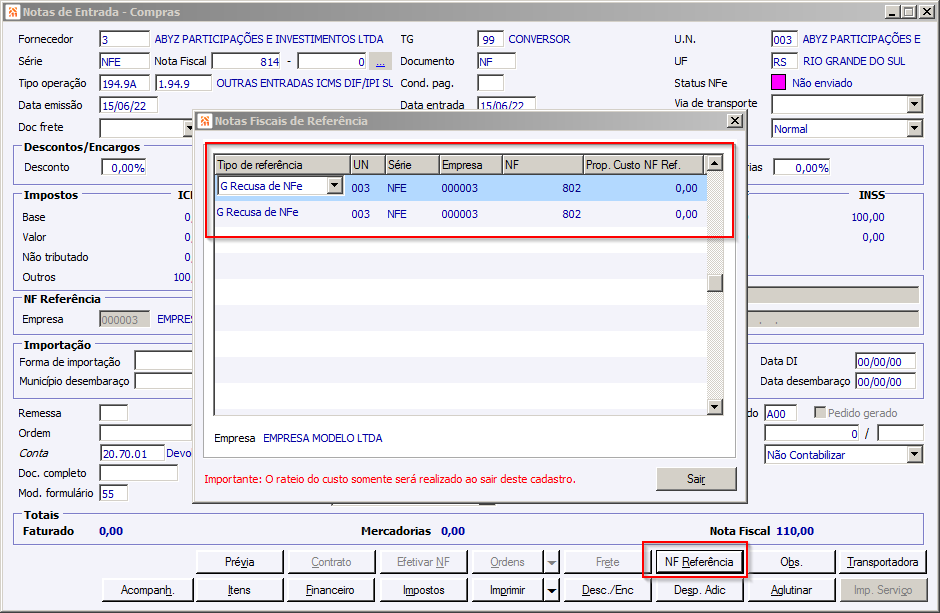Click the grid scrollbar up arrow

click(x=714, y=163)
